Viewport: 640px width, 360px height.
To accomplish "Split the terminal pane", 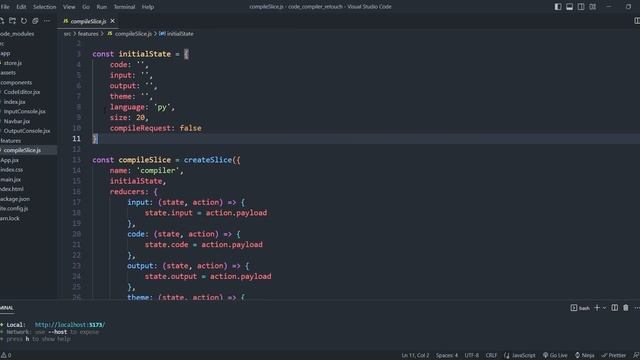I will (x=615, y=308).
